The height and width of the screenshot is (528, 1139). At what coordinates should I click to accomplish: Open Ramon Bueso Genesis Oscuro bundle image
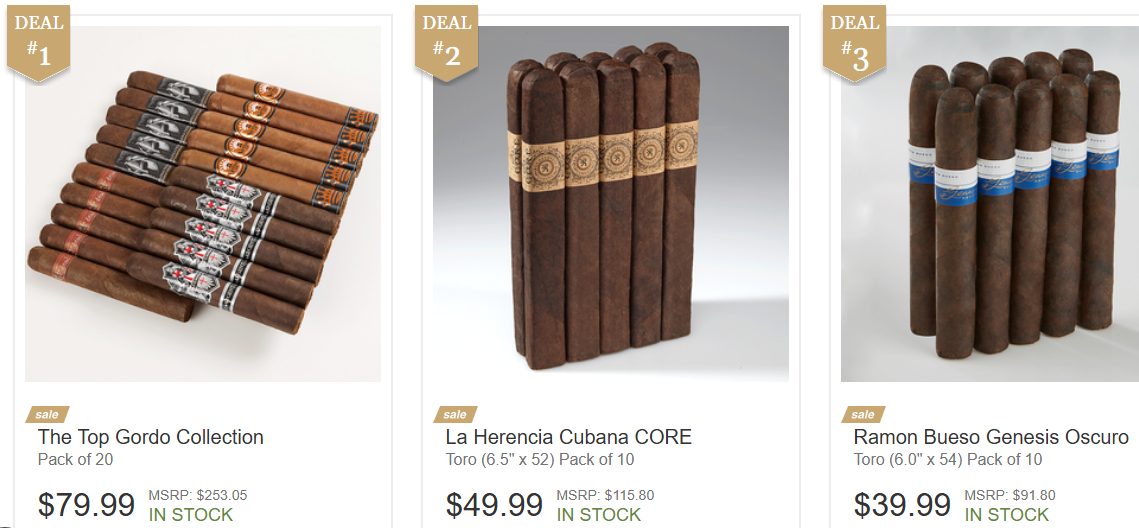coord(990,204)
